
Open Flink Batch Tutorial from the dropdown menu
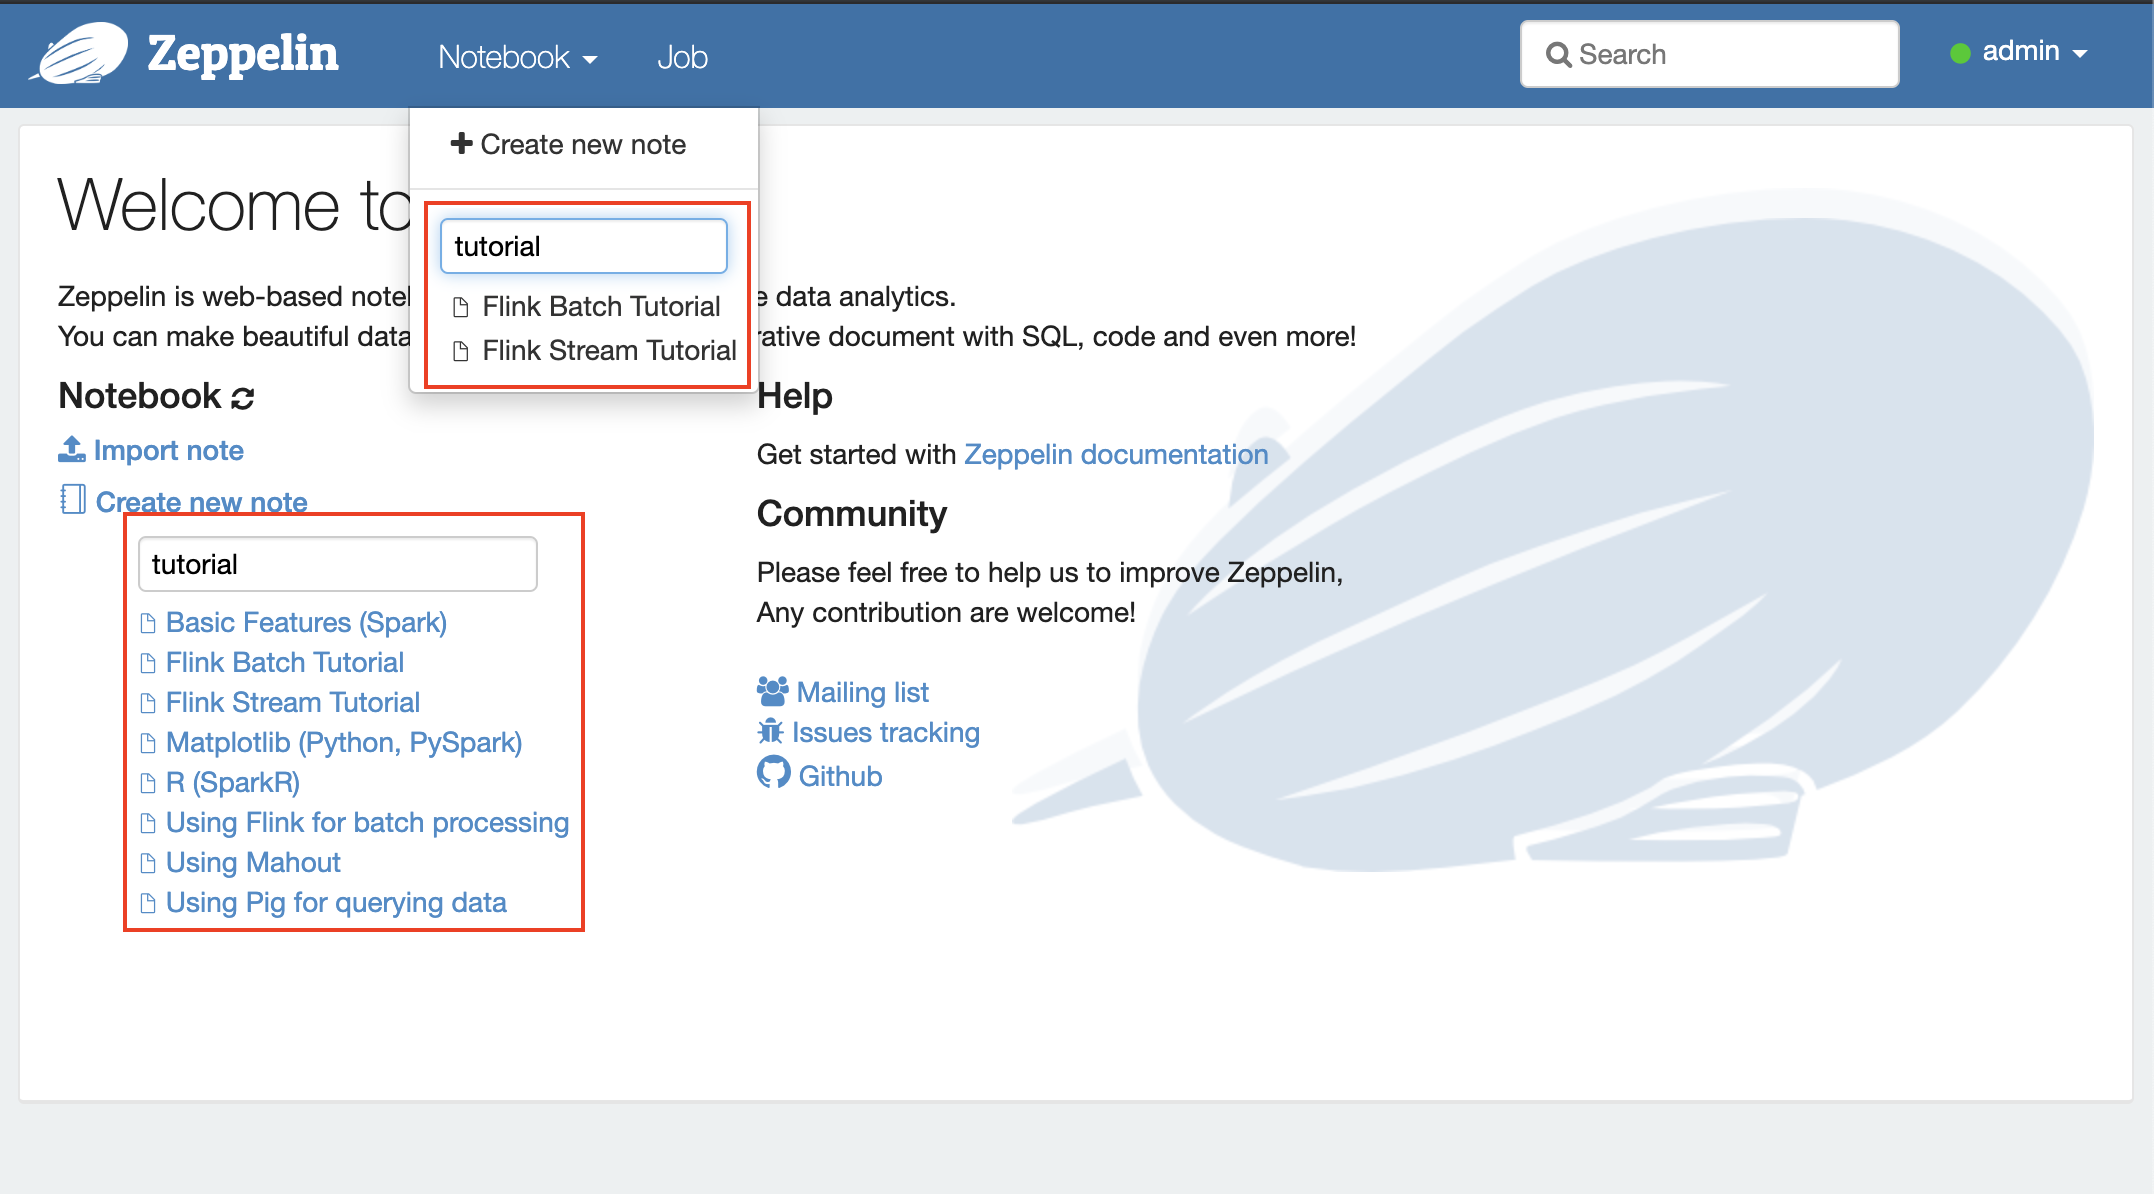point(601,306)
